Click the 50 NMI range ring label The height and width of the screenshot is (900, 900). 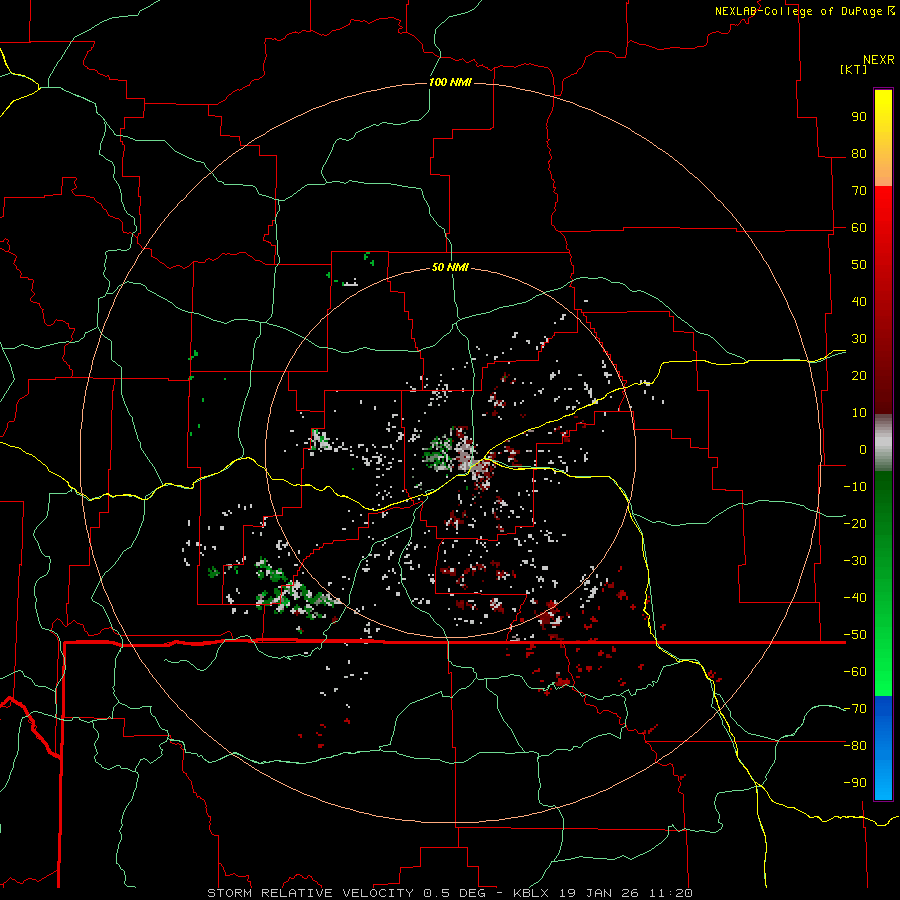pyautogui.click(x=450, y=267)
